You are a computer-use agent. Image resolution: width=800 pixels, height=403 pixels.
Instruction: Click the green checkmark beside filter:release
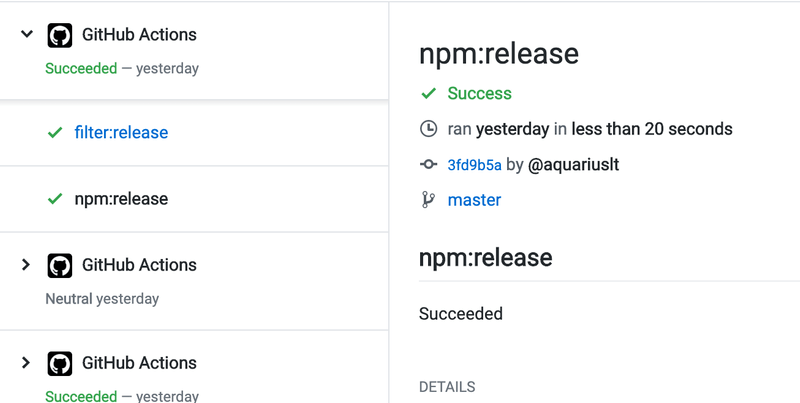pyautogui.click(x=55, y=133)
